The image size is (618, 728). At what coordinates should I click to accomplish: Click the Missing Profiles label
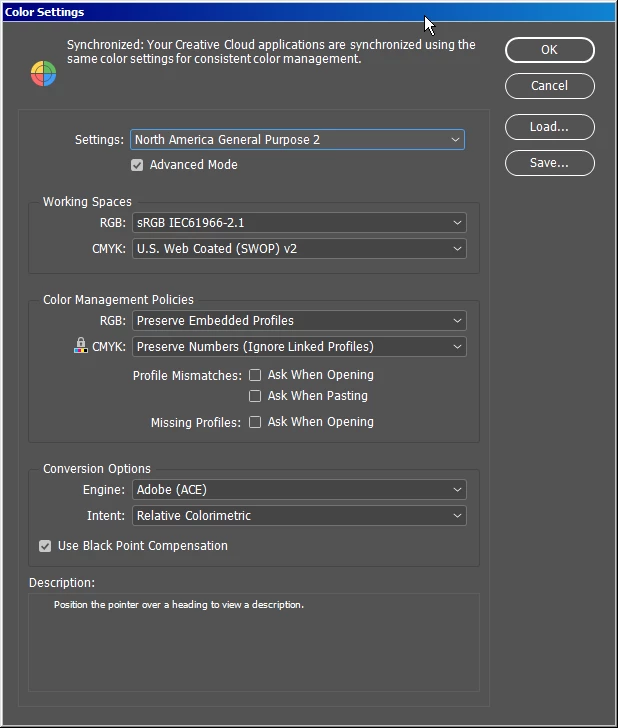[x=195, y=422]
